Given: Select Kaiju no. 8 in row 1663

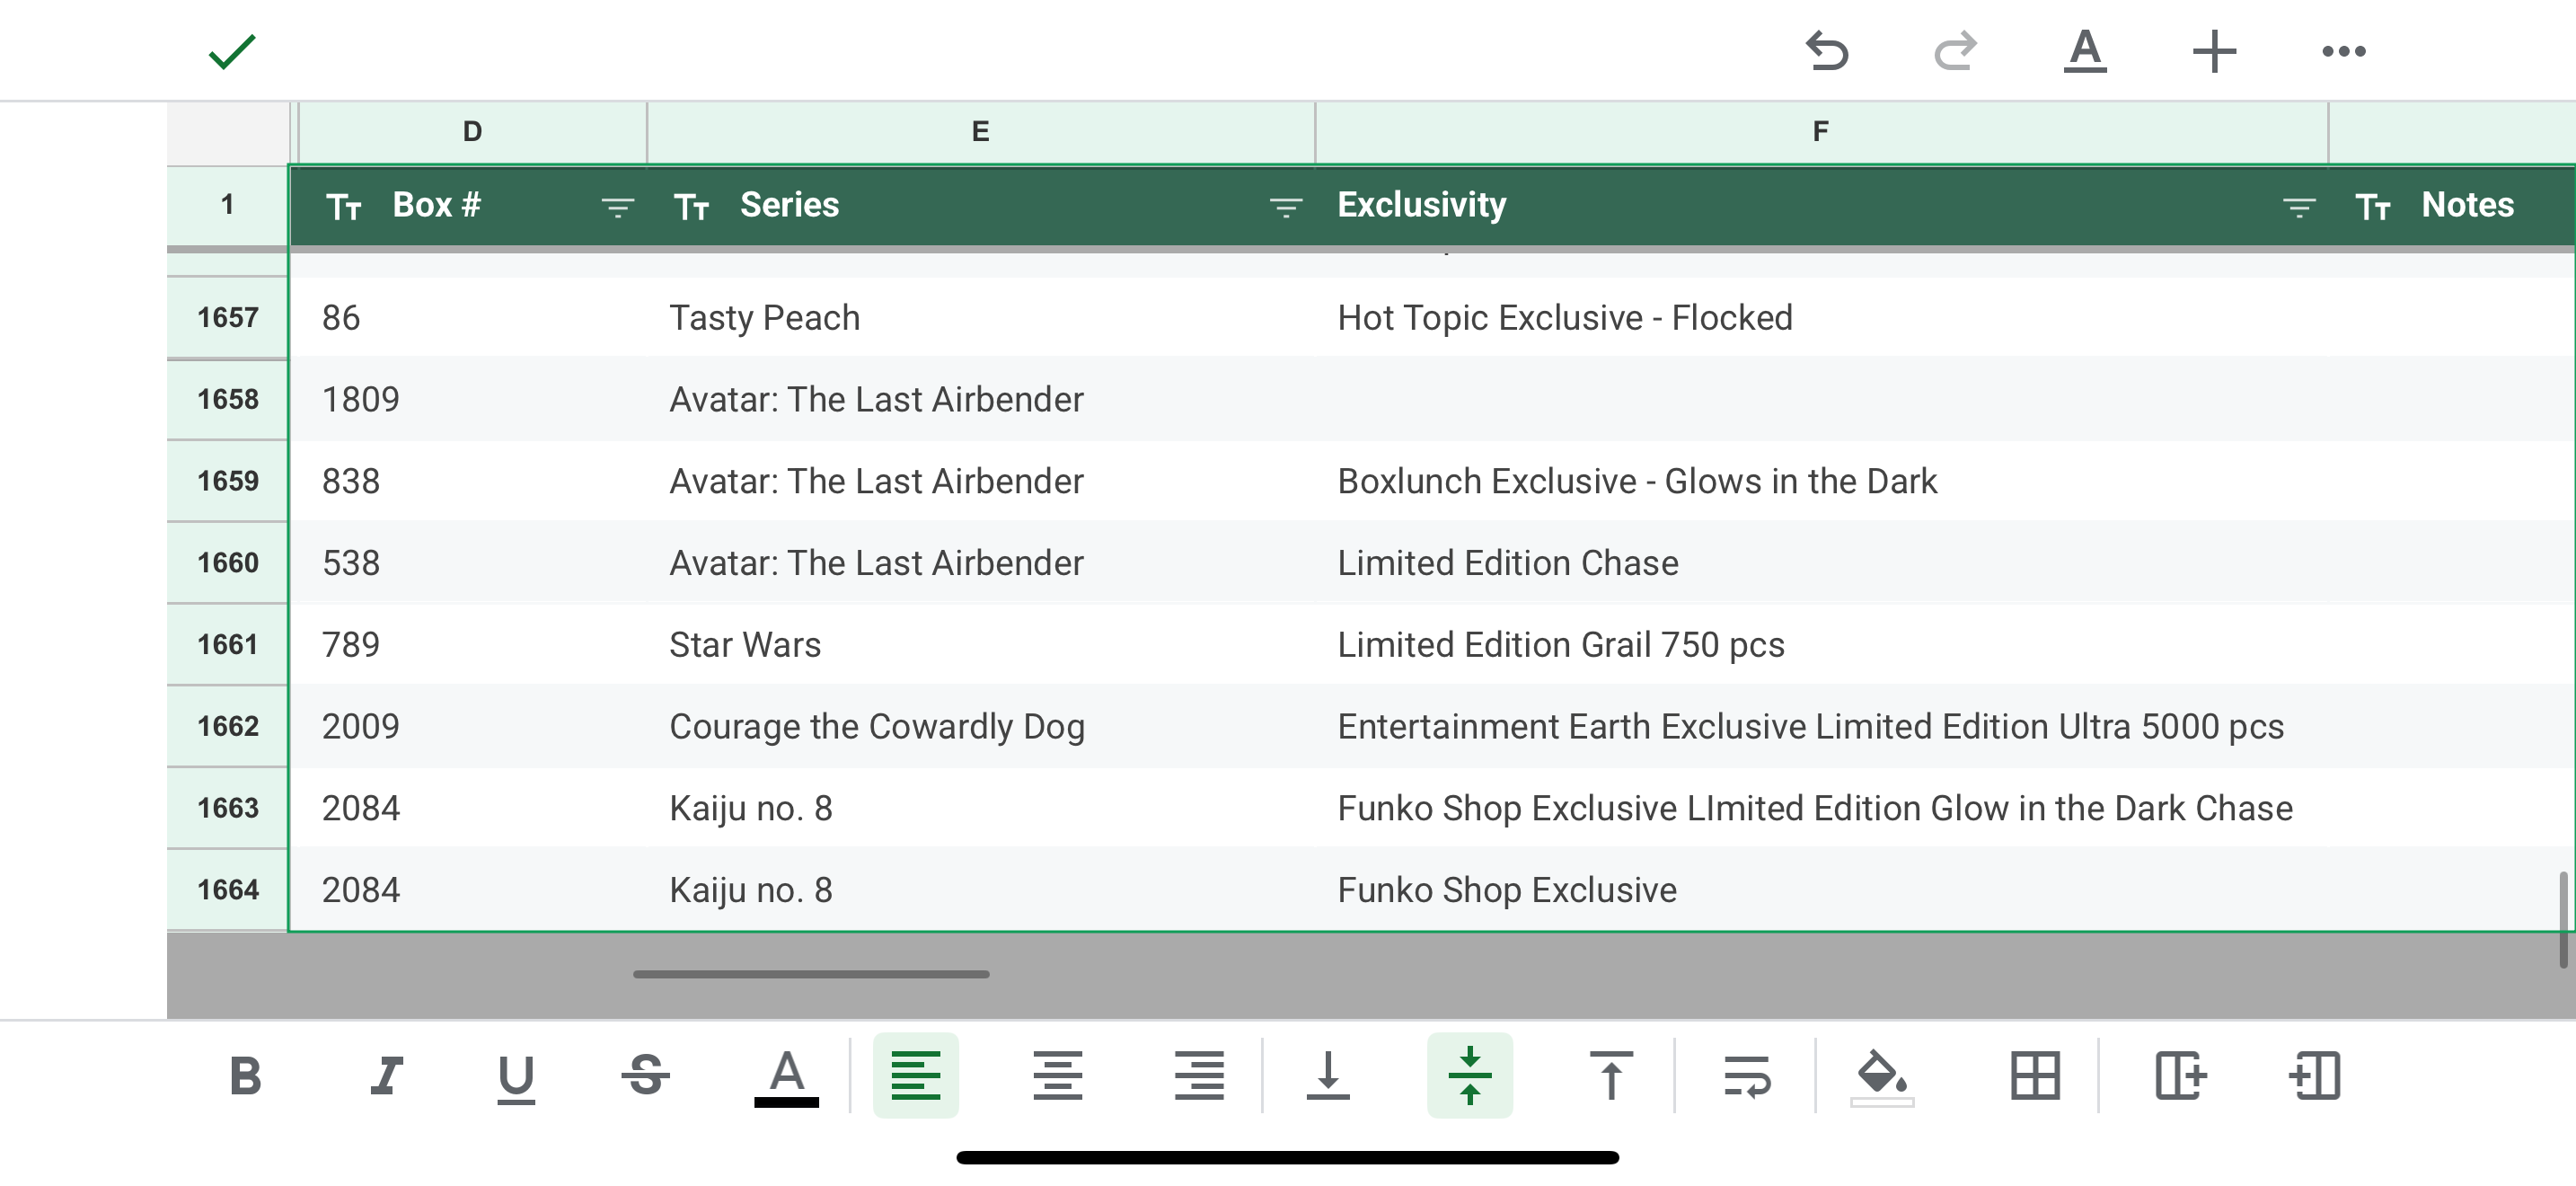Looking at the screenshot, I should (x=981, y=808).
